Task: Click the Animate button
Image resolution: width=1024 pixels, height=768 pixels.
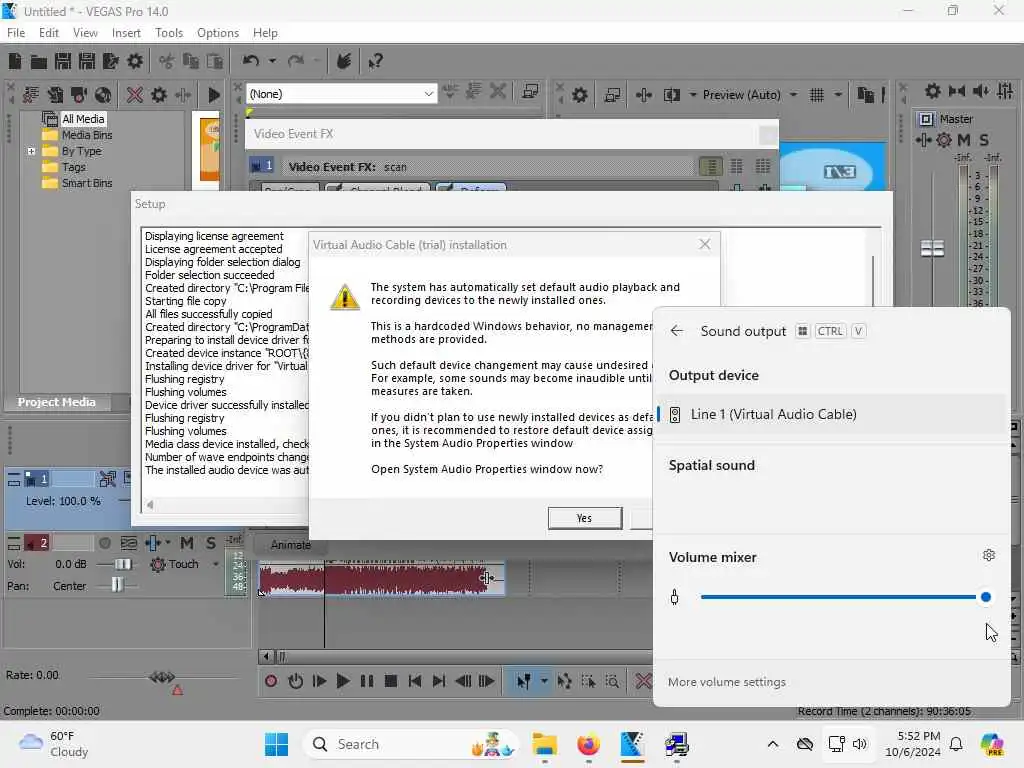Action: click(x=291, y=545)
